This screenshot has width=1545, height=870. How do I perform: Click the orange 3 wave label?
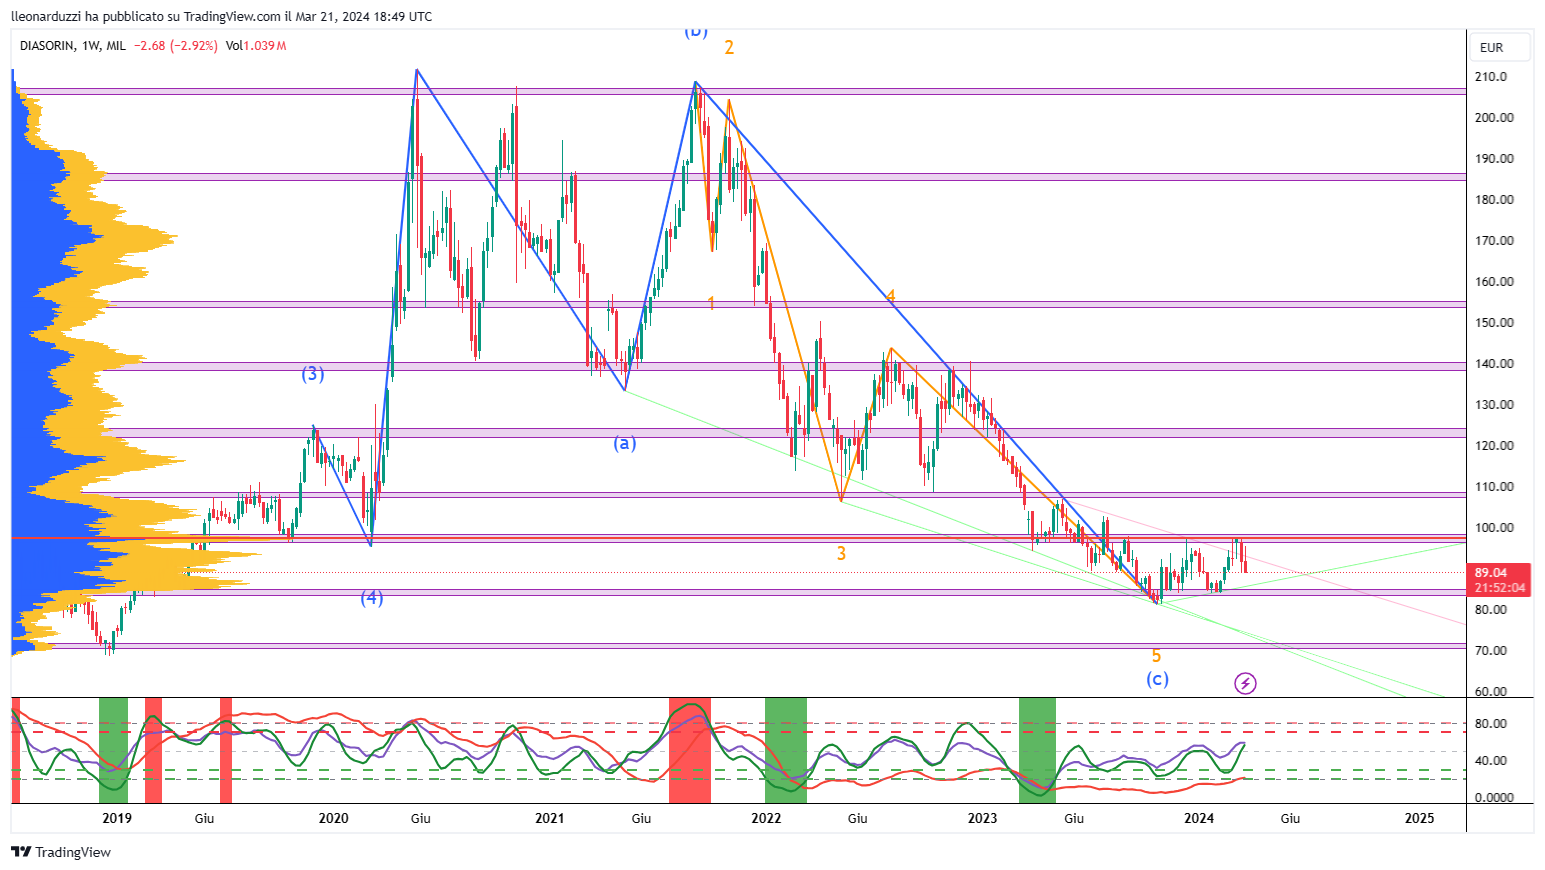tap(841, 553)
